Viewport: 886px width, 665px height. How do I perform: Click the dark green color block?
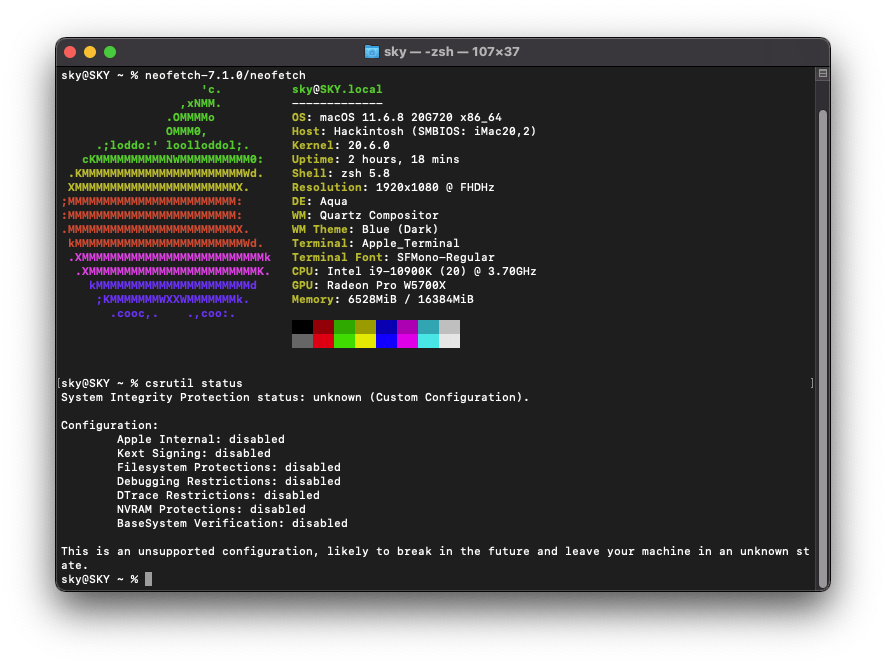[344, 327]
